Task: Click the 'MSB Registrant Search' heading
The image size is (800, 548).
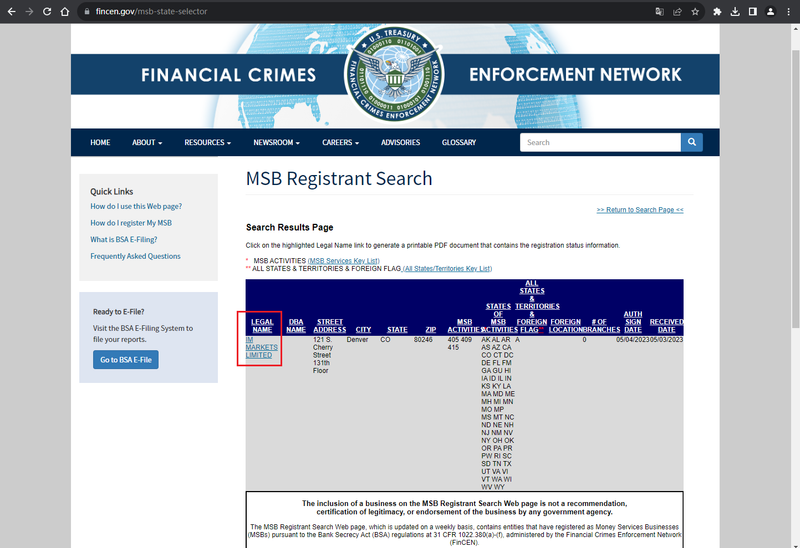Action: click(339, 179)
